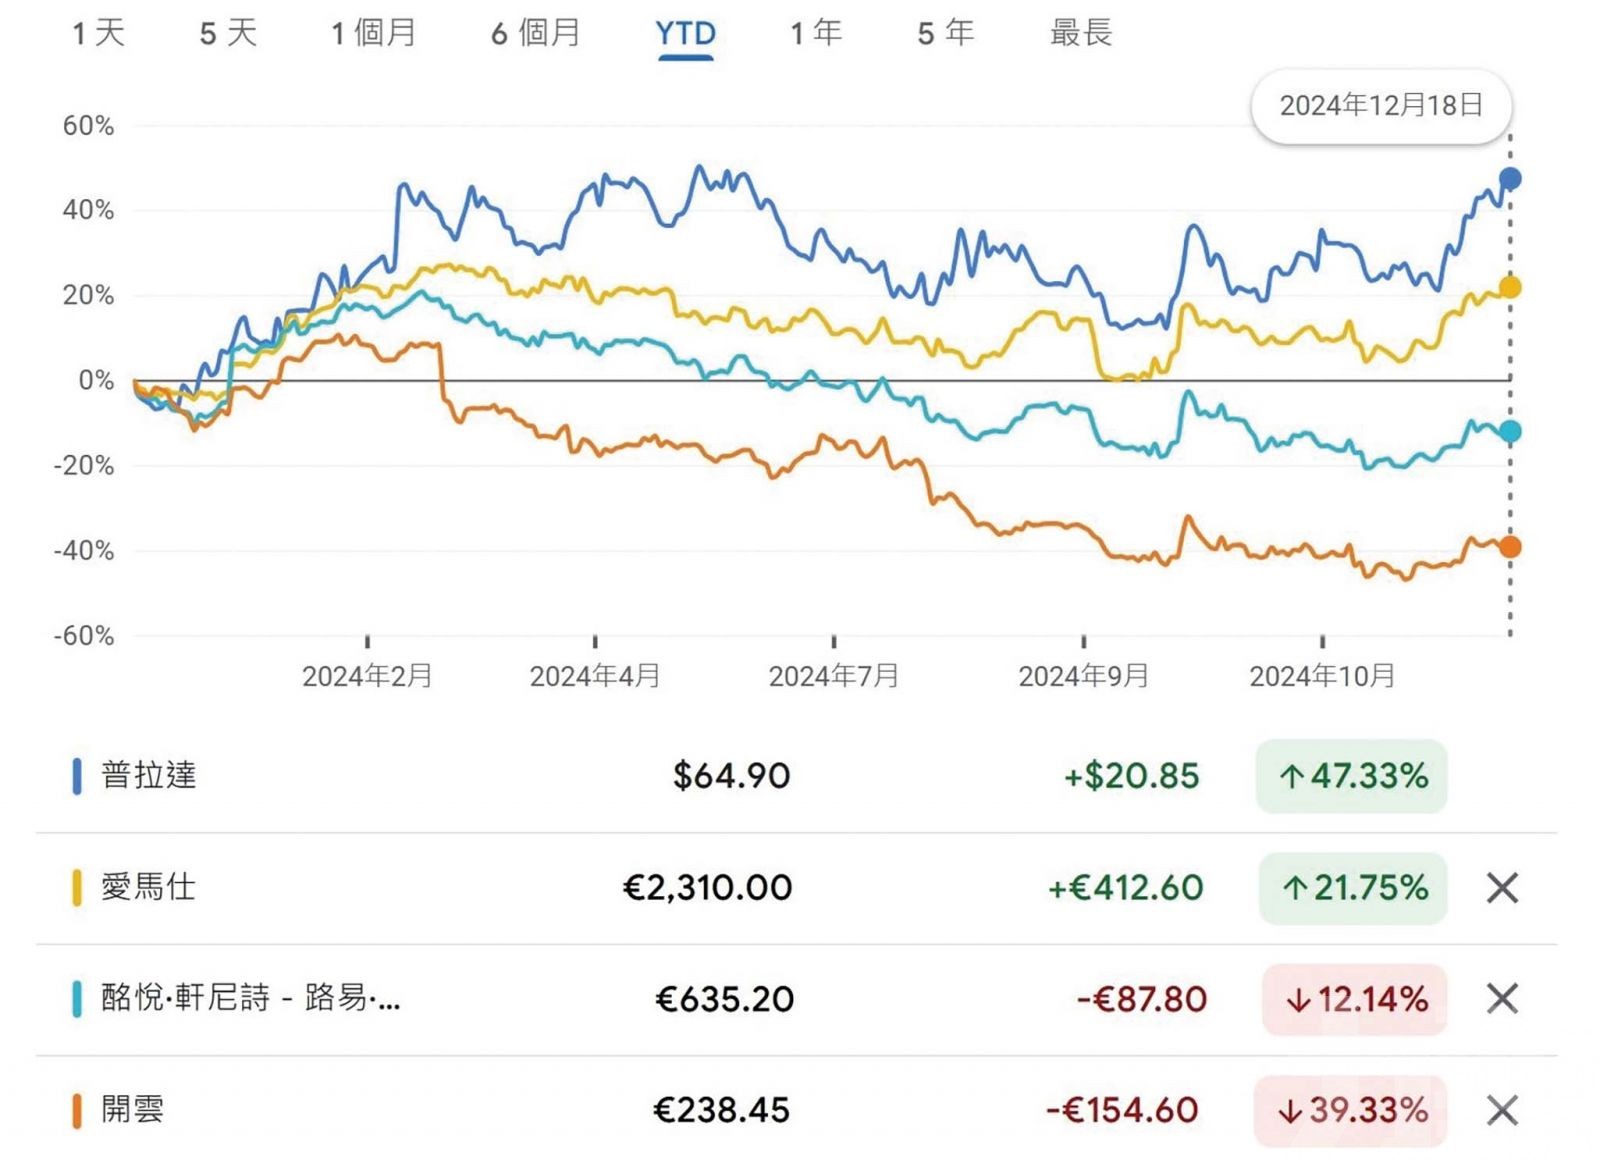Open the 開雲 stock row

[796, 1110]
